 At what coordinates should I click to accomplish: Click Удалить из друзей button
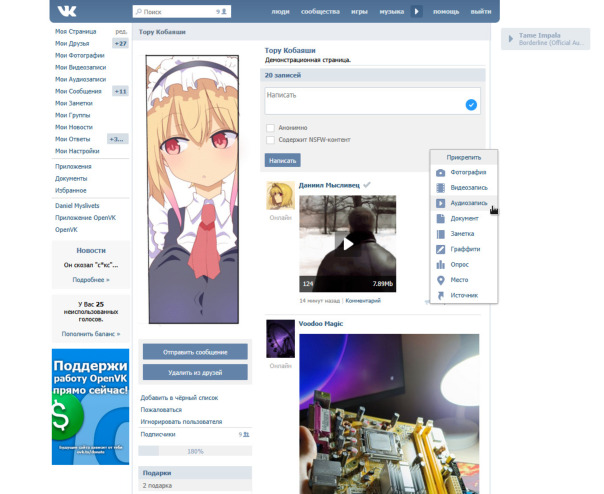click(195, 372)
